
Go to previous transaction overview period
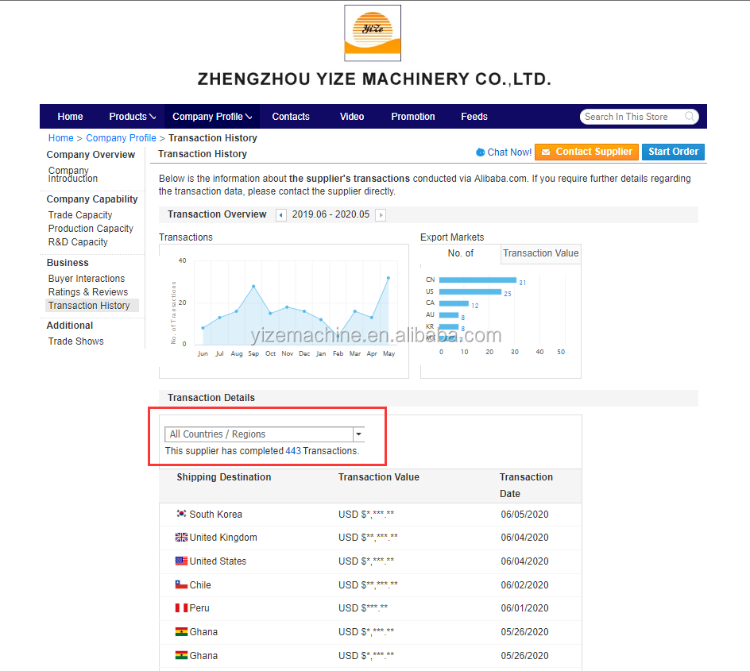click(281, 215)
